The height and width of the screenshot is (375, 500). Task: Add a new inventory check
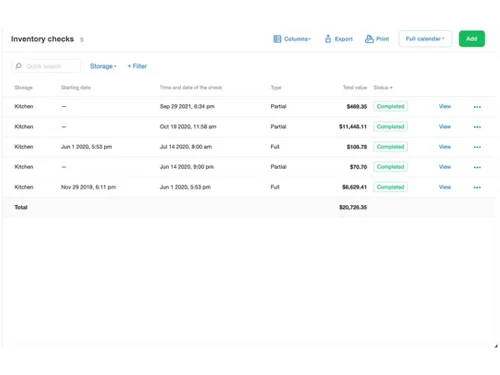click(x=472, y=39)
